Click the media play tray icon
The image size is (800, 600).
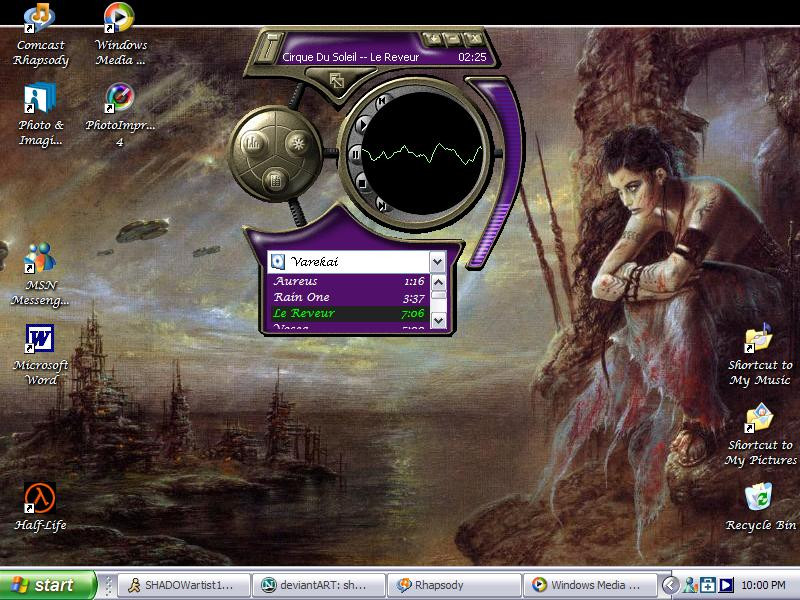(726, 585)
